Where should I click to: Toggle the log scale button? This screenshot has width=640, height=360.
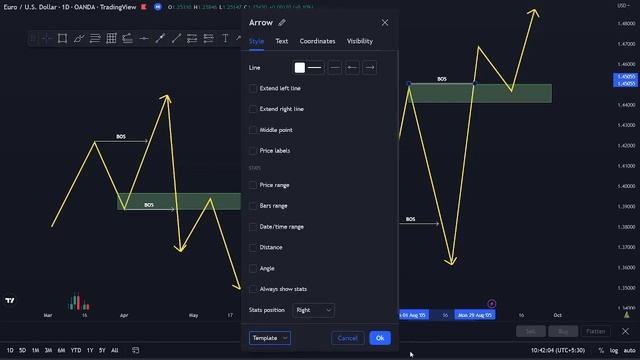[x=613, y=350]
